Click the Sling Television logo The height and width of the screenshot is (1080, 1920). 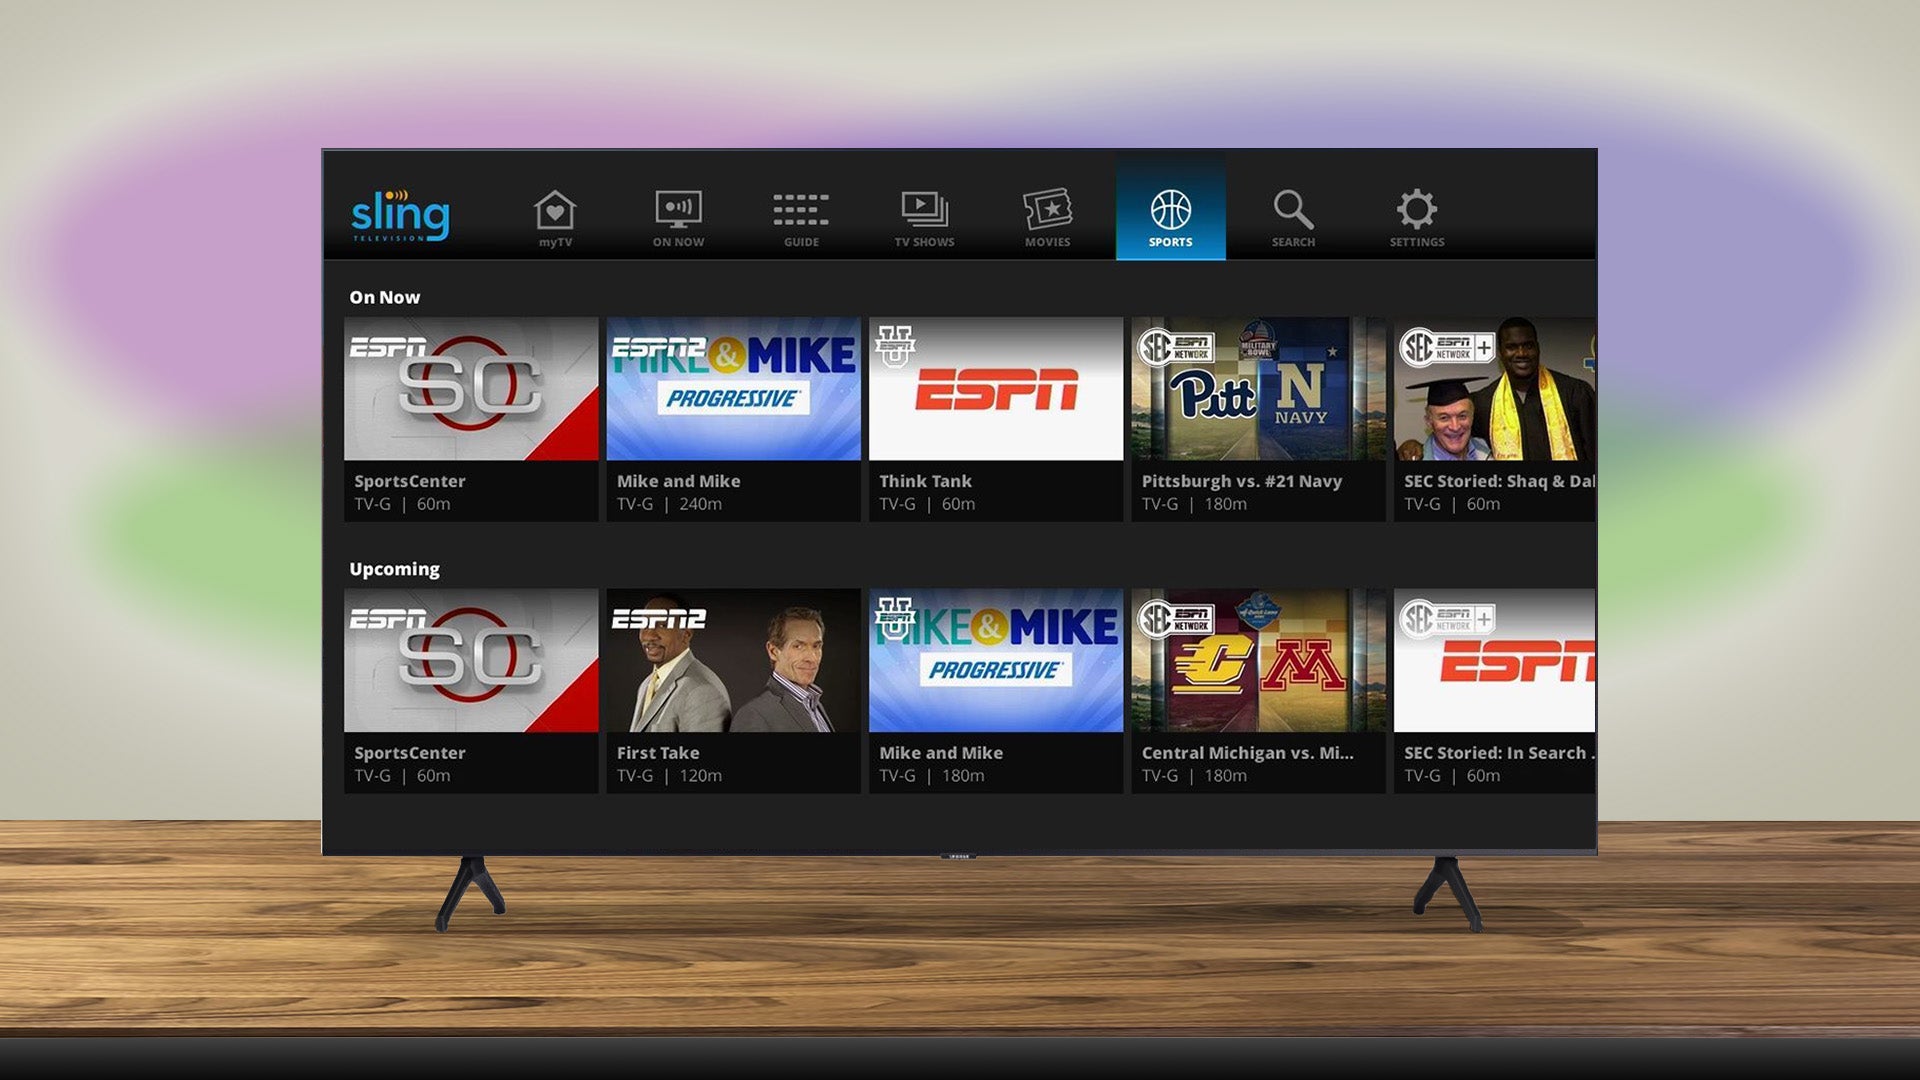click(x=400, y=213)
